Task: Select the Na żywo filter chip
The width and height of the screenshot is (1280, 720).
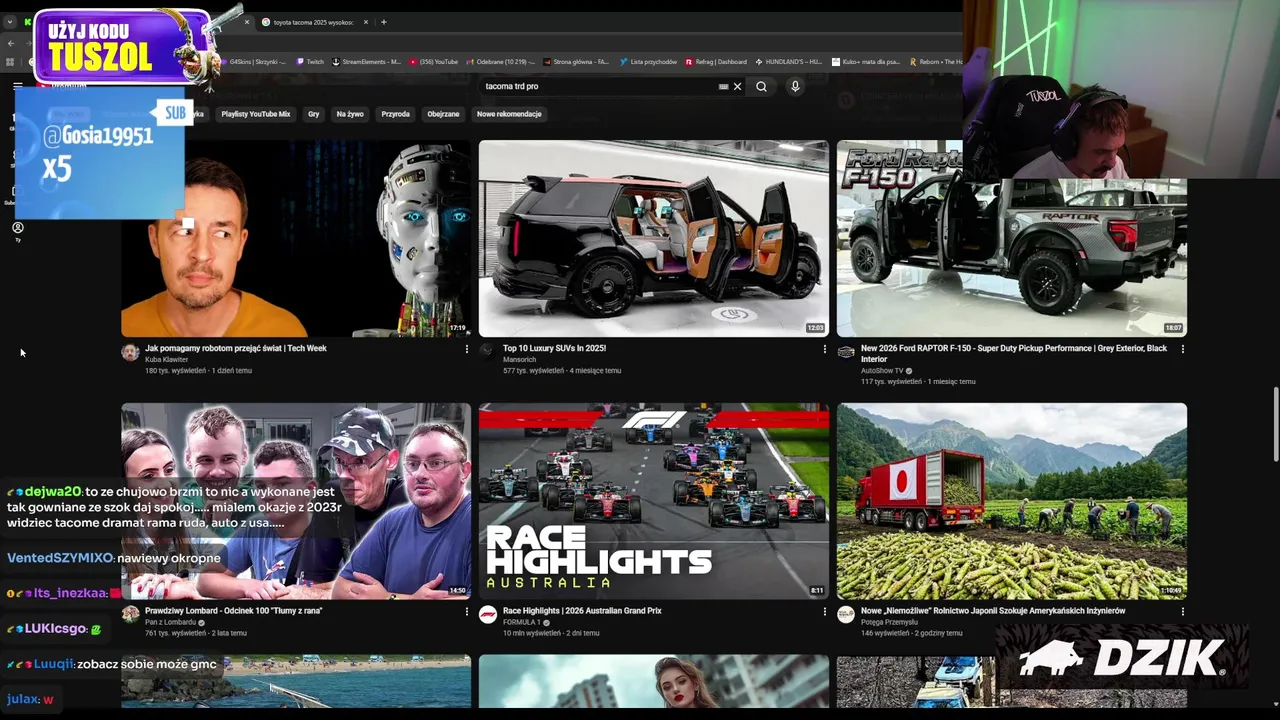Action: pyautogui.click(x=350, y=114)
